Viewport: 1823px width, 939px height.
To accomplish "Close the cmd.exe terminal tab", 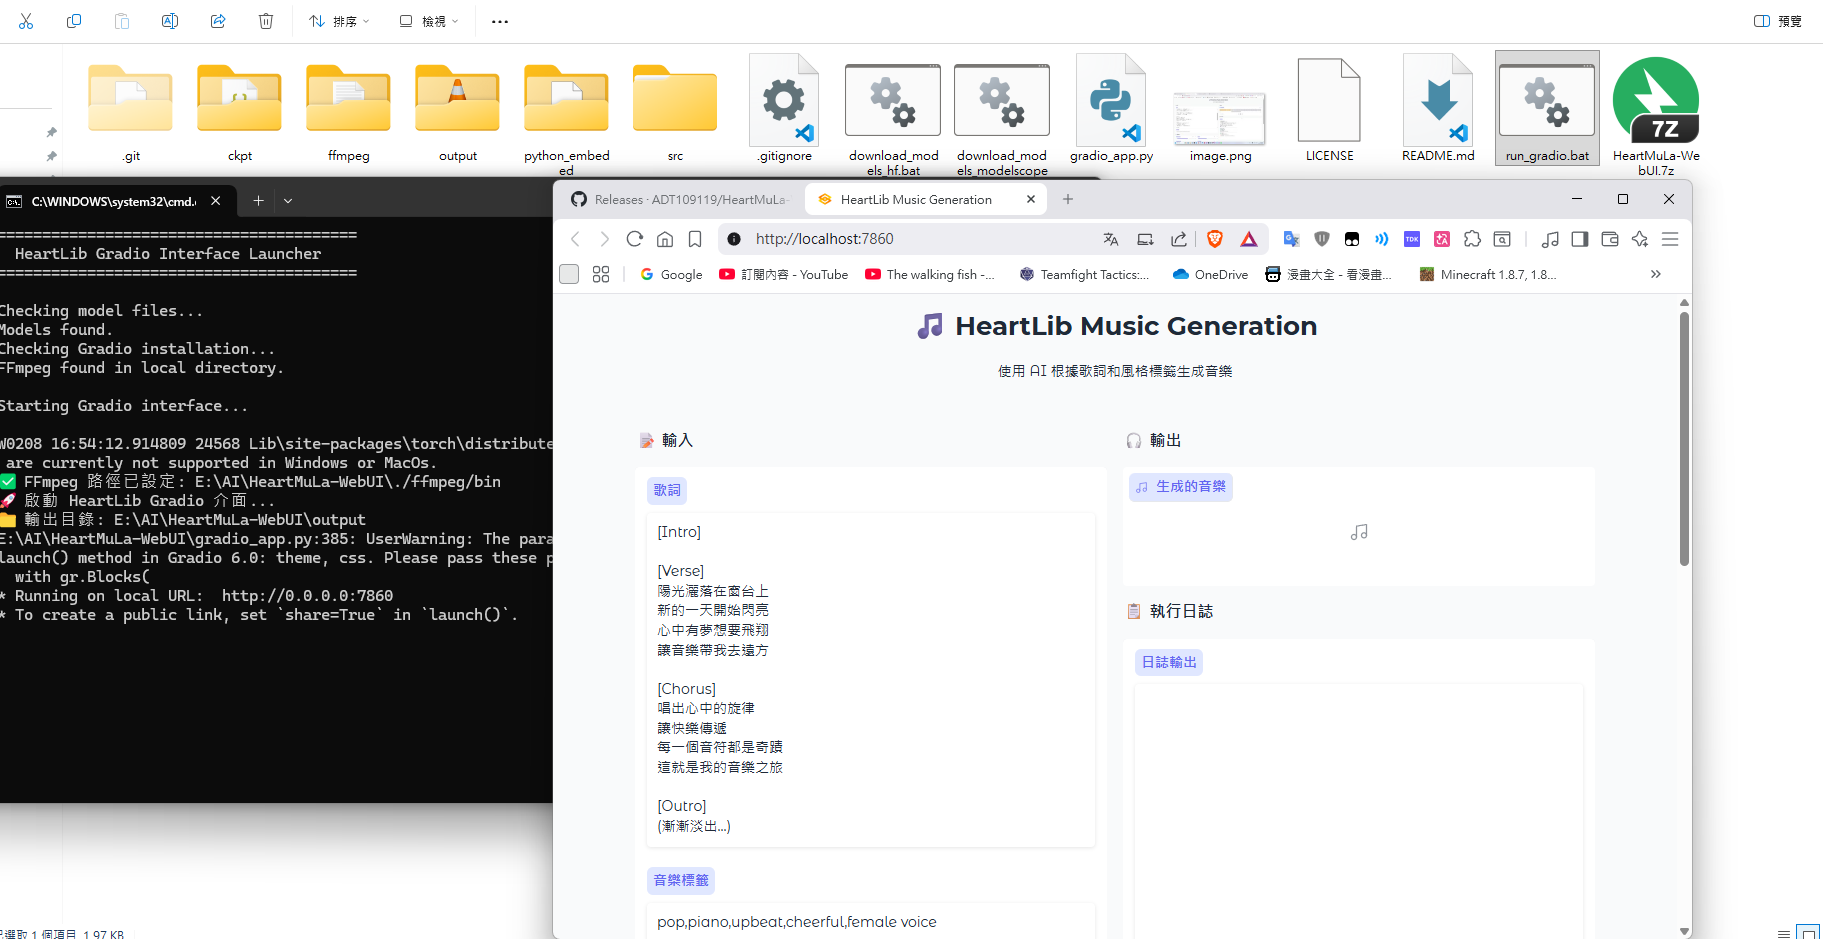I will click(215, 201).
